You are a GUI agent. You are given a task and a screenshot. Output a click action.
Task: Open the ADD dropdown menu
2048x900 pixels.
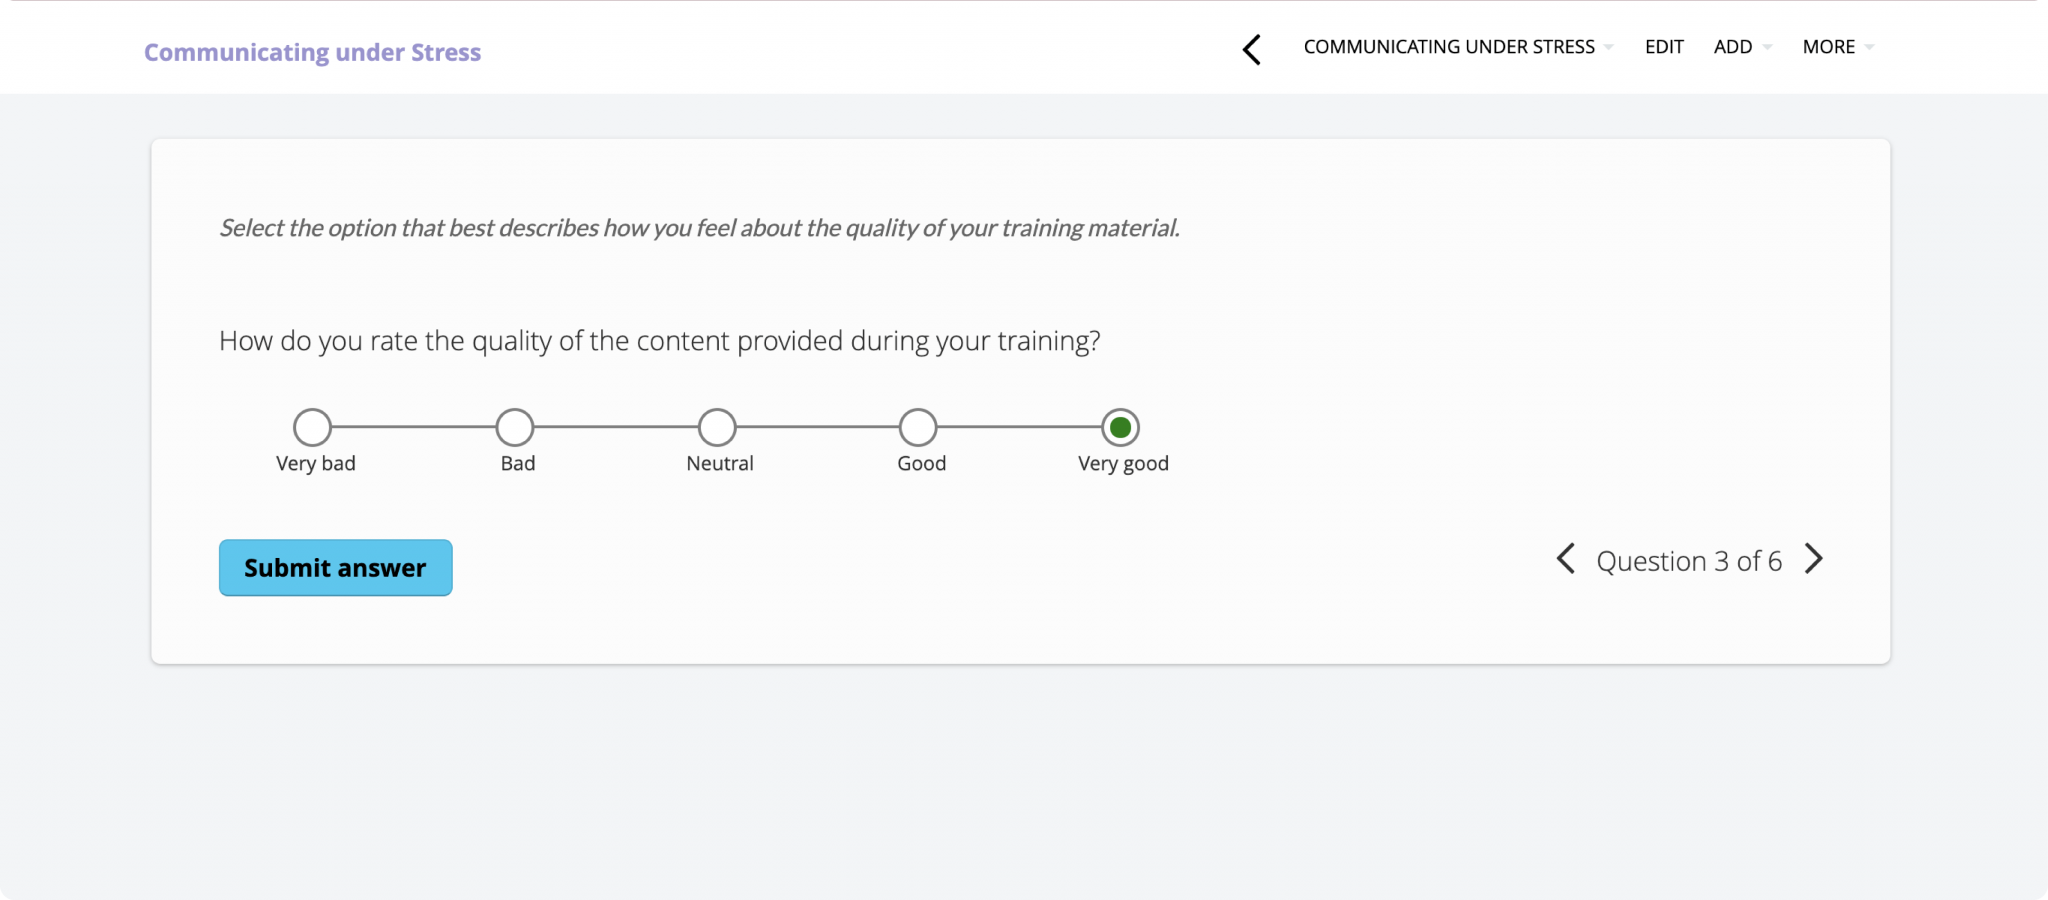point(1742,47)
